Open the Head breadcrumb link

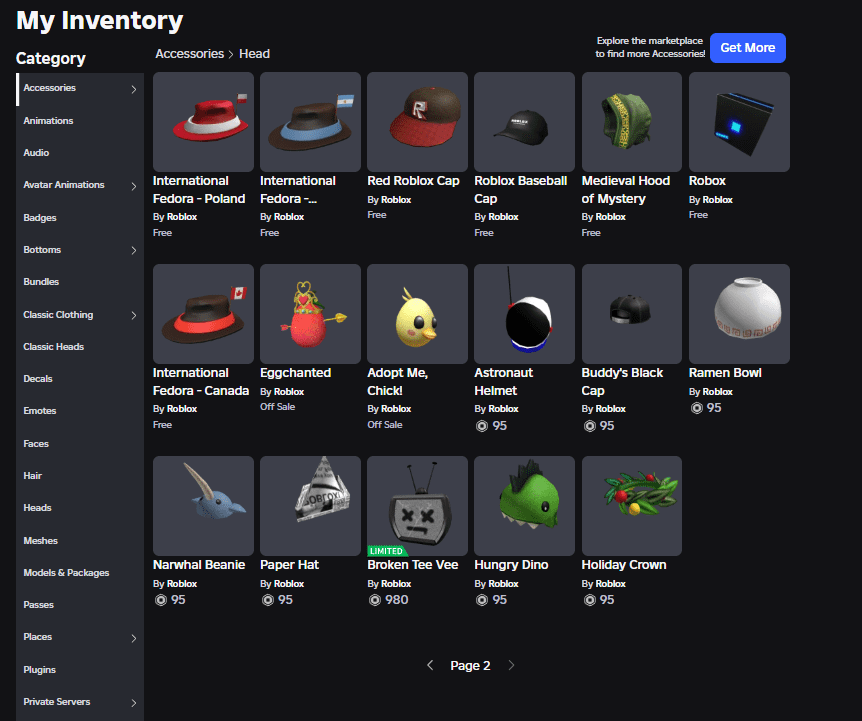pos(254,53)
